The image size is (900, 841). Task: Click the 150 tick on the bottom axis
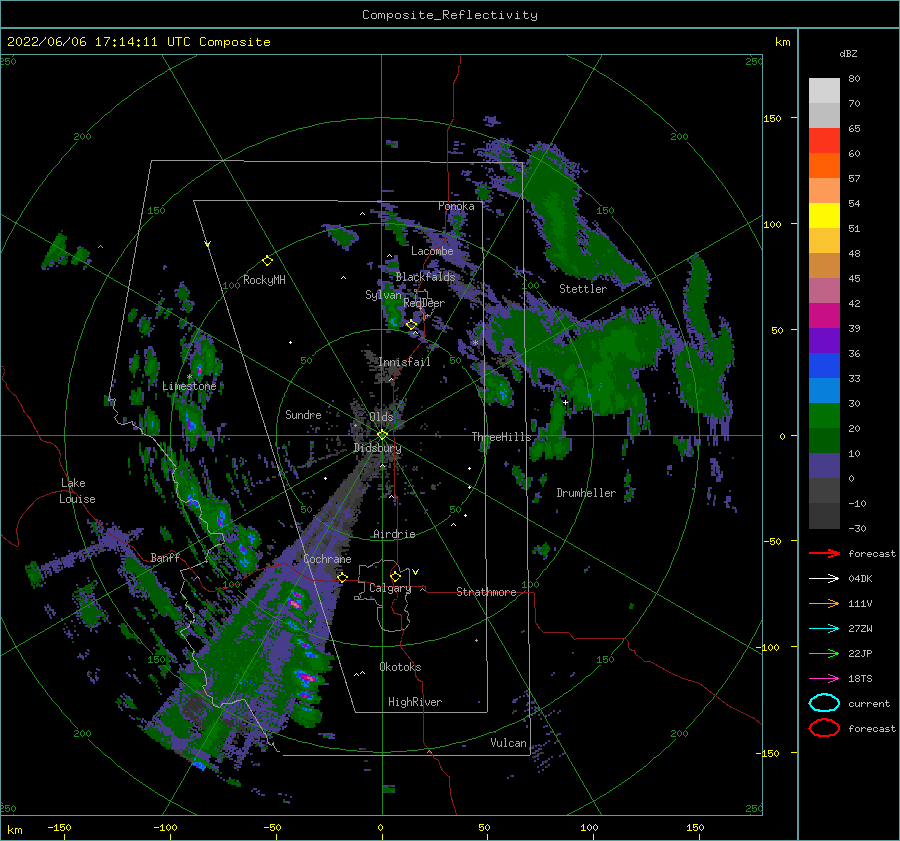click(x=695, y=827)
